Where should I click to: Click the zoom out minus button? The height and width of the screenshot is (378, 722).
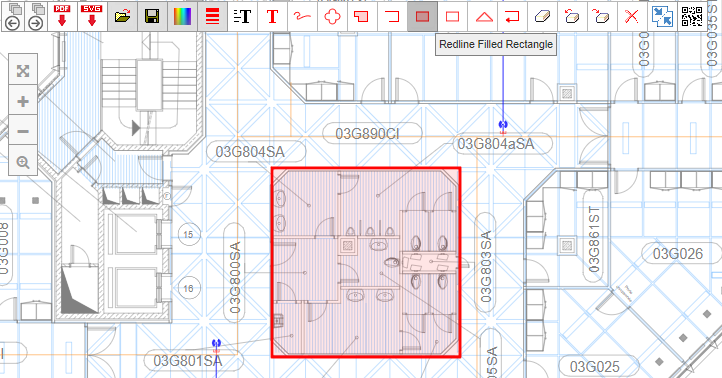pos(23,131)
